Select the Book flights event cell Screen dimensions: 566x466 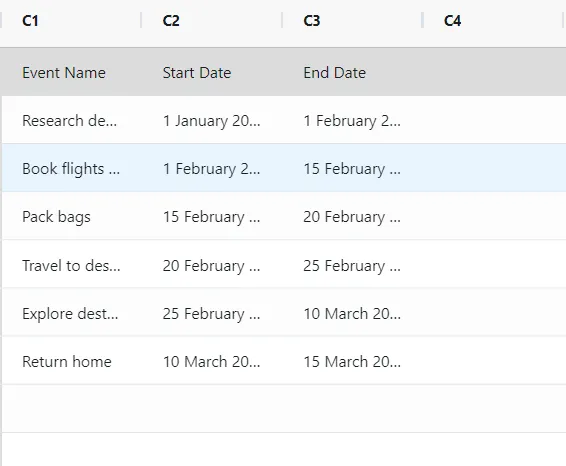(x=71, y=168)
